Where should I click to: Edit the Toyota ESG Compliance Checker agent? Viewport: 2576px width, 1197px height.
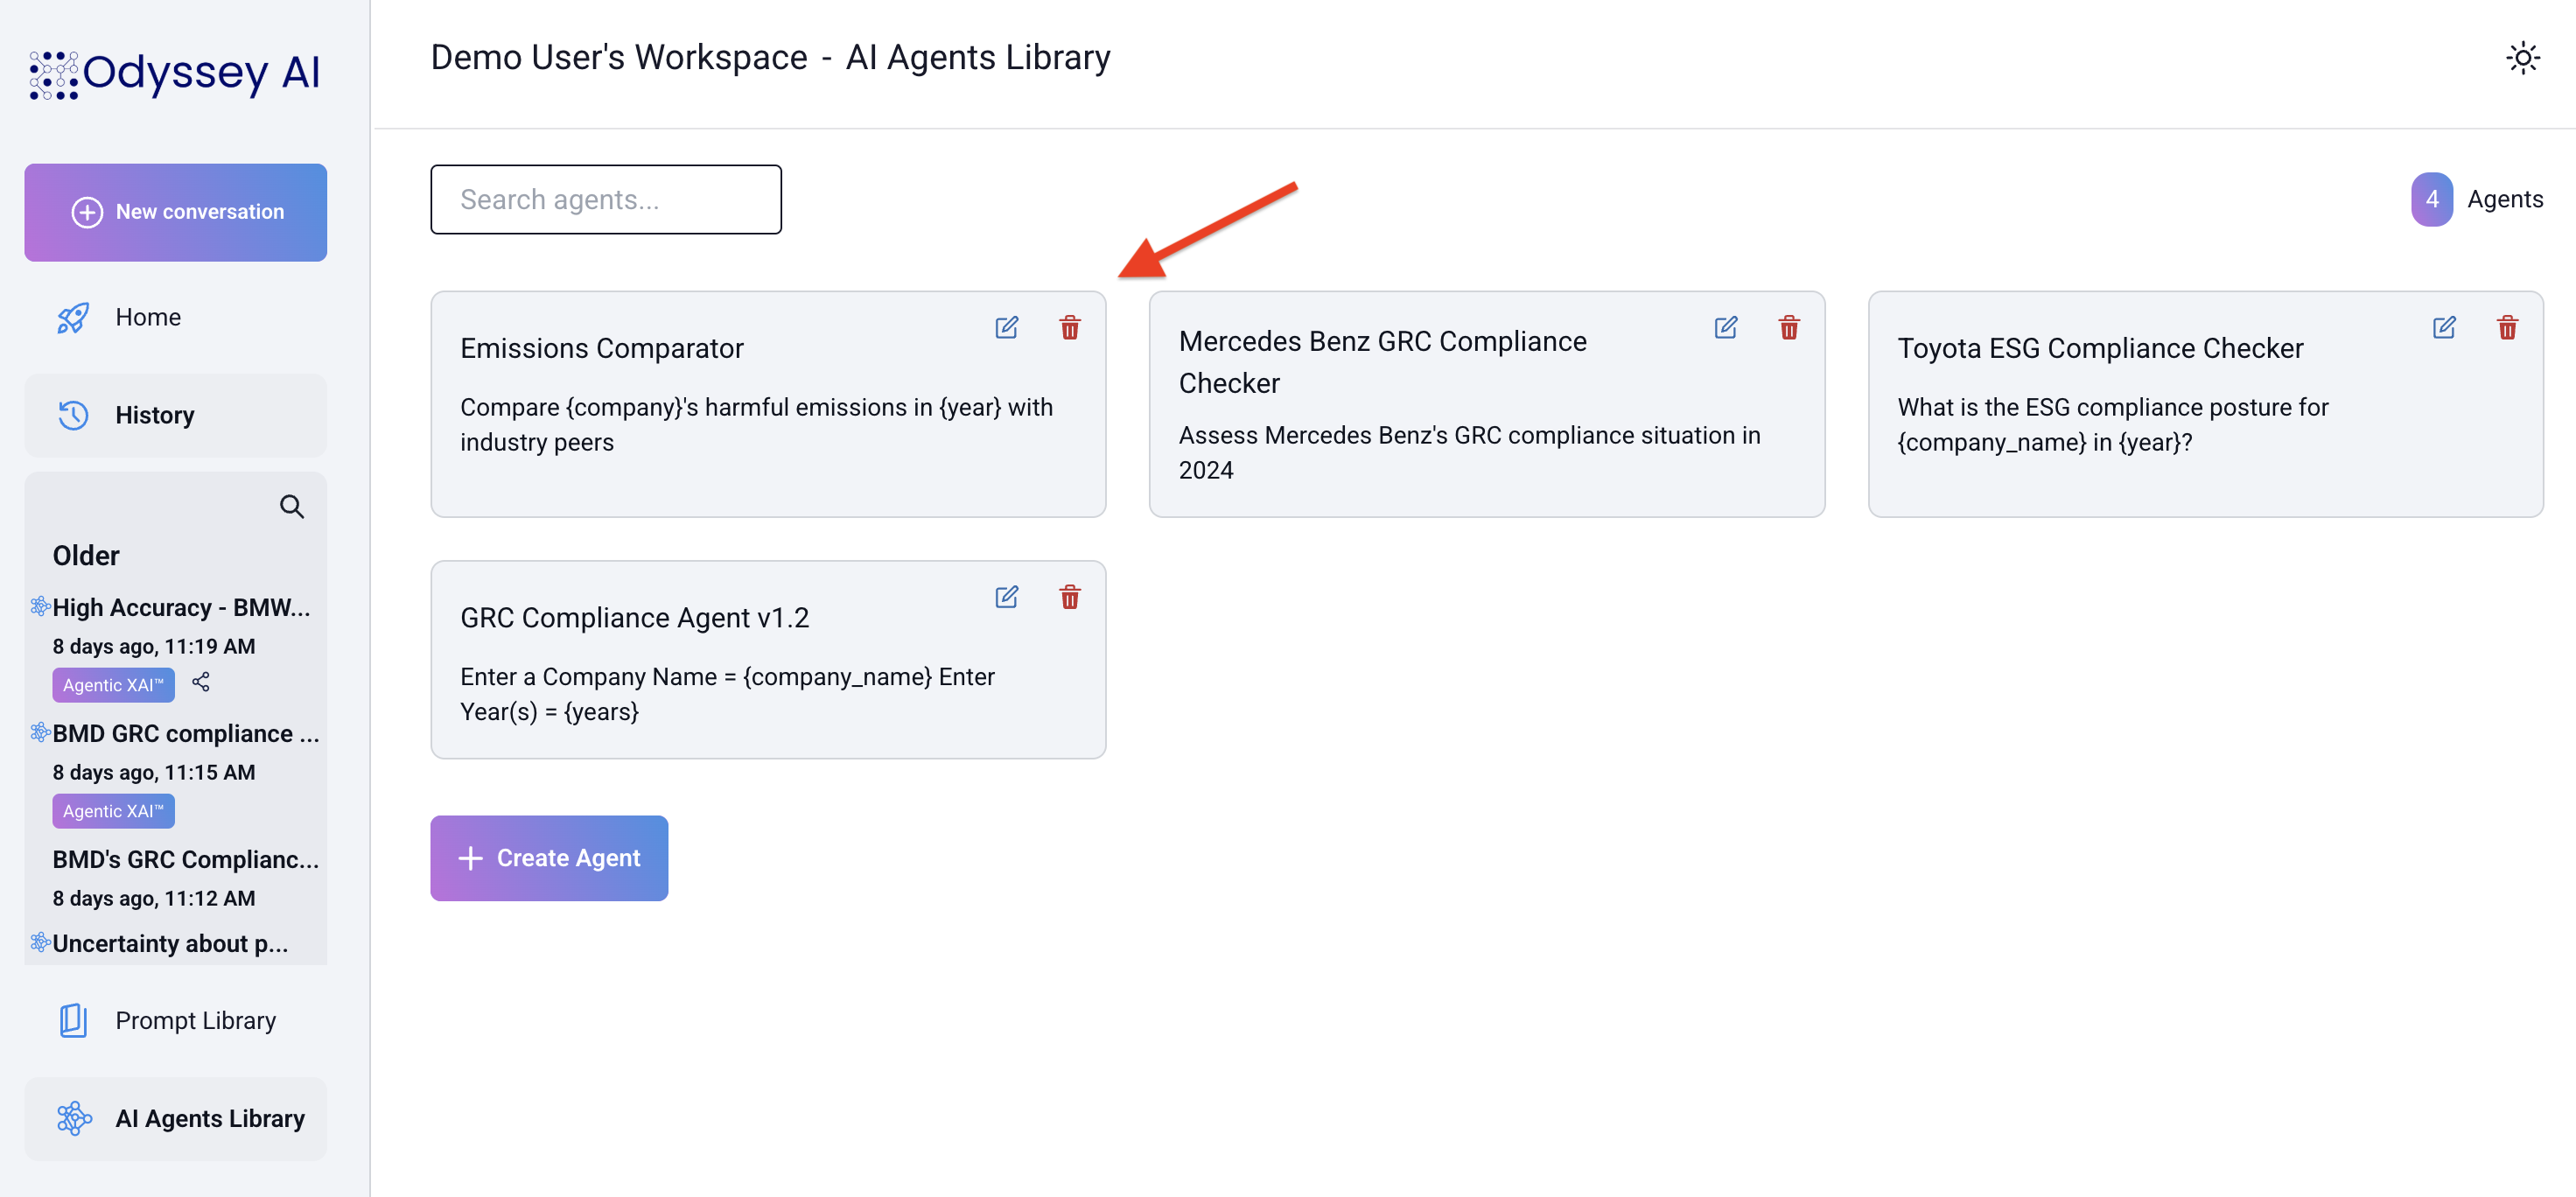[2443, 328]
